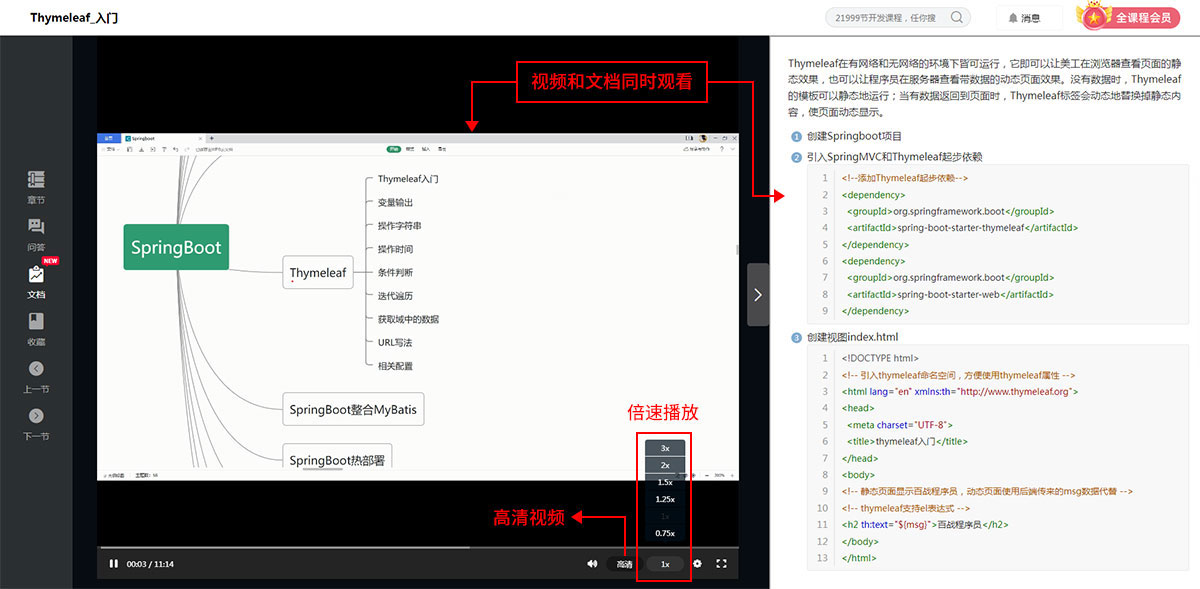Open the video settings gear
This screenshot has height=589, width=1200.
pos(697,564)
